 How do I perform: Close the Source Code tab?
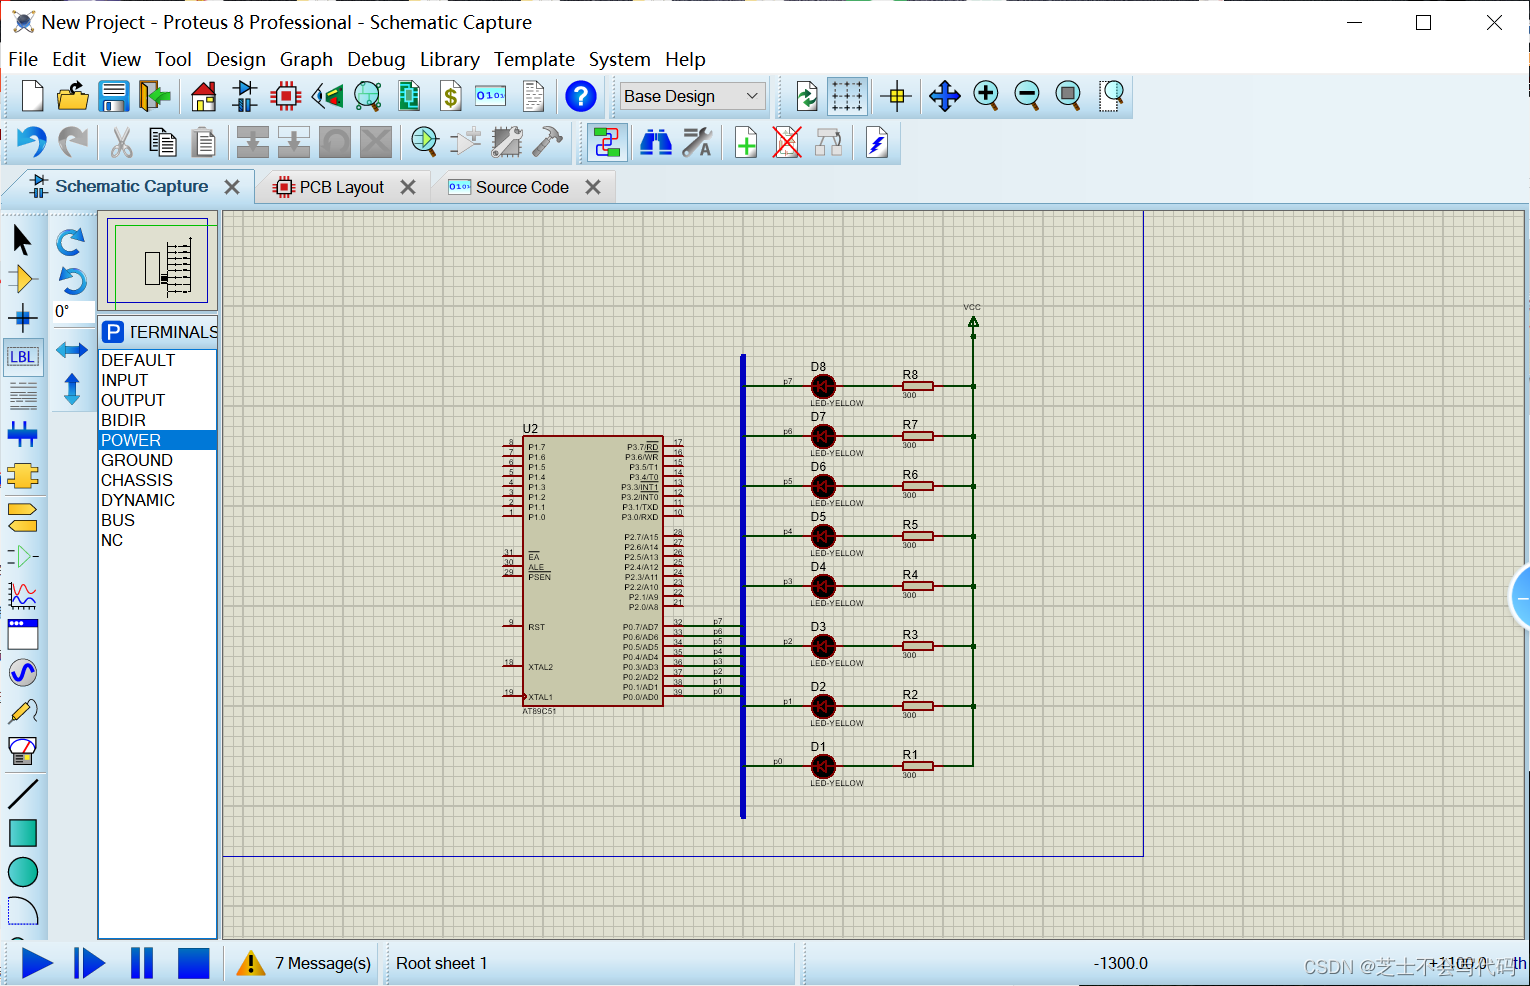coord(593,187)
